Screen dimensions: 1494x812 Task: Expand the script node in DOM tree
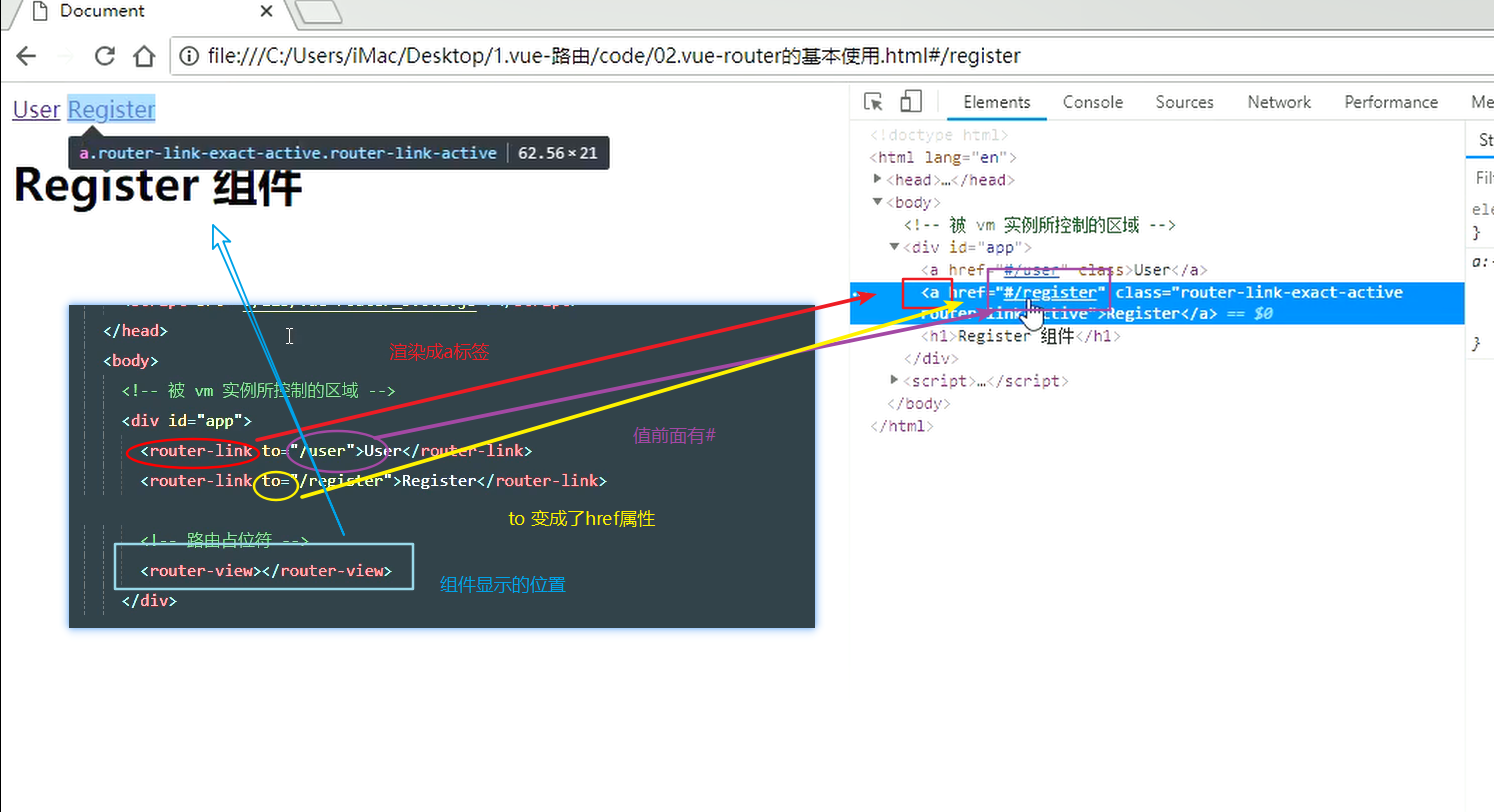point(895,381)
